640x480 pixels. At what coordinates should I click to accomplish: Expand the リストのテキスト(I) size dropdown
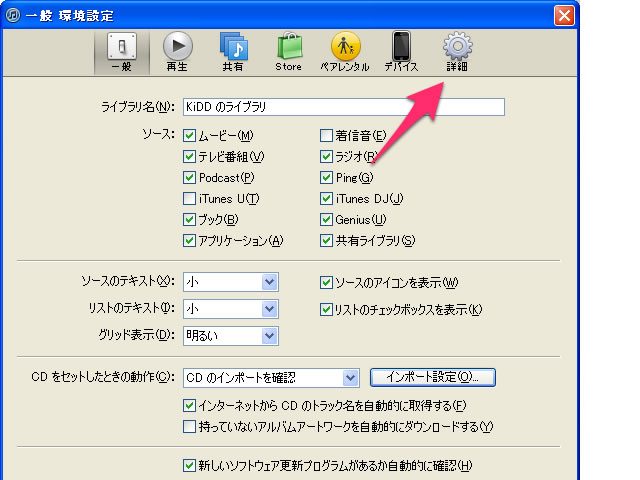tap(231, 309)
